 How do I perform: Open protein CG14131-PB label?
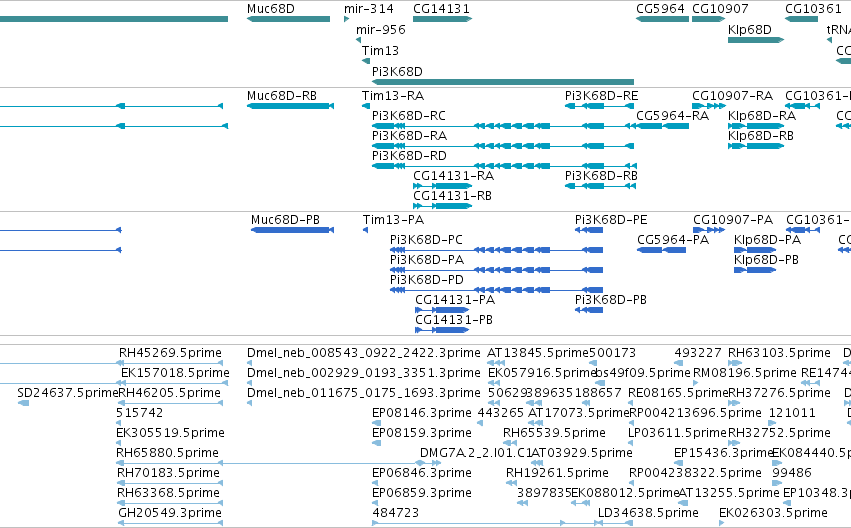point(454,321)
